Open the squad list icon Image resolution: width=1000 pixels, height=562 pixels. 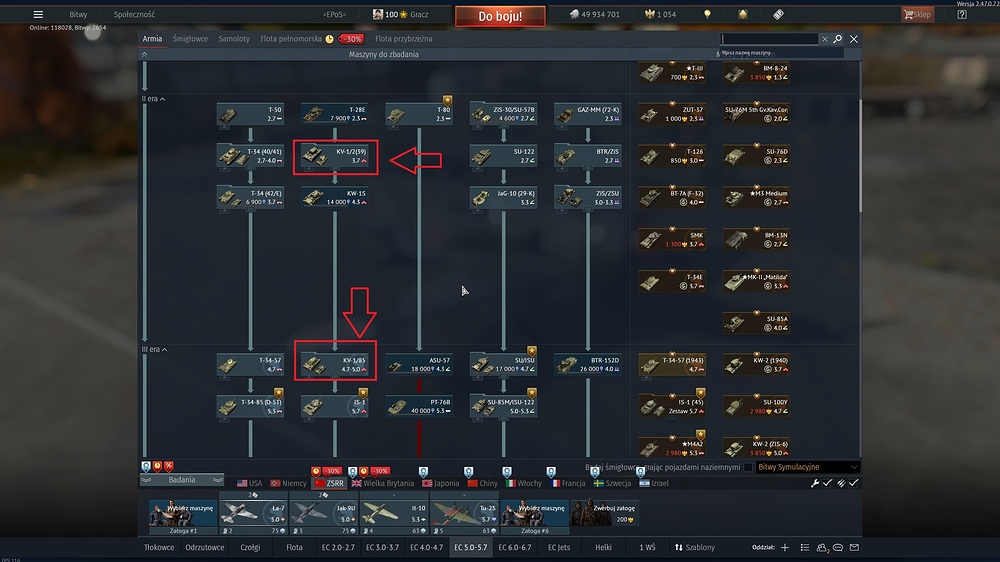[805, 547]
